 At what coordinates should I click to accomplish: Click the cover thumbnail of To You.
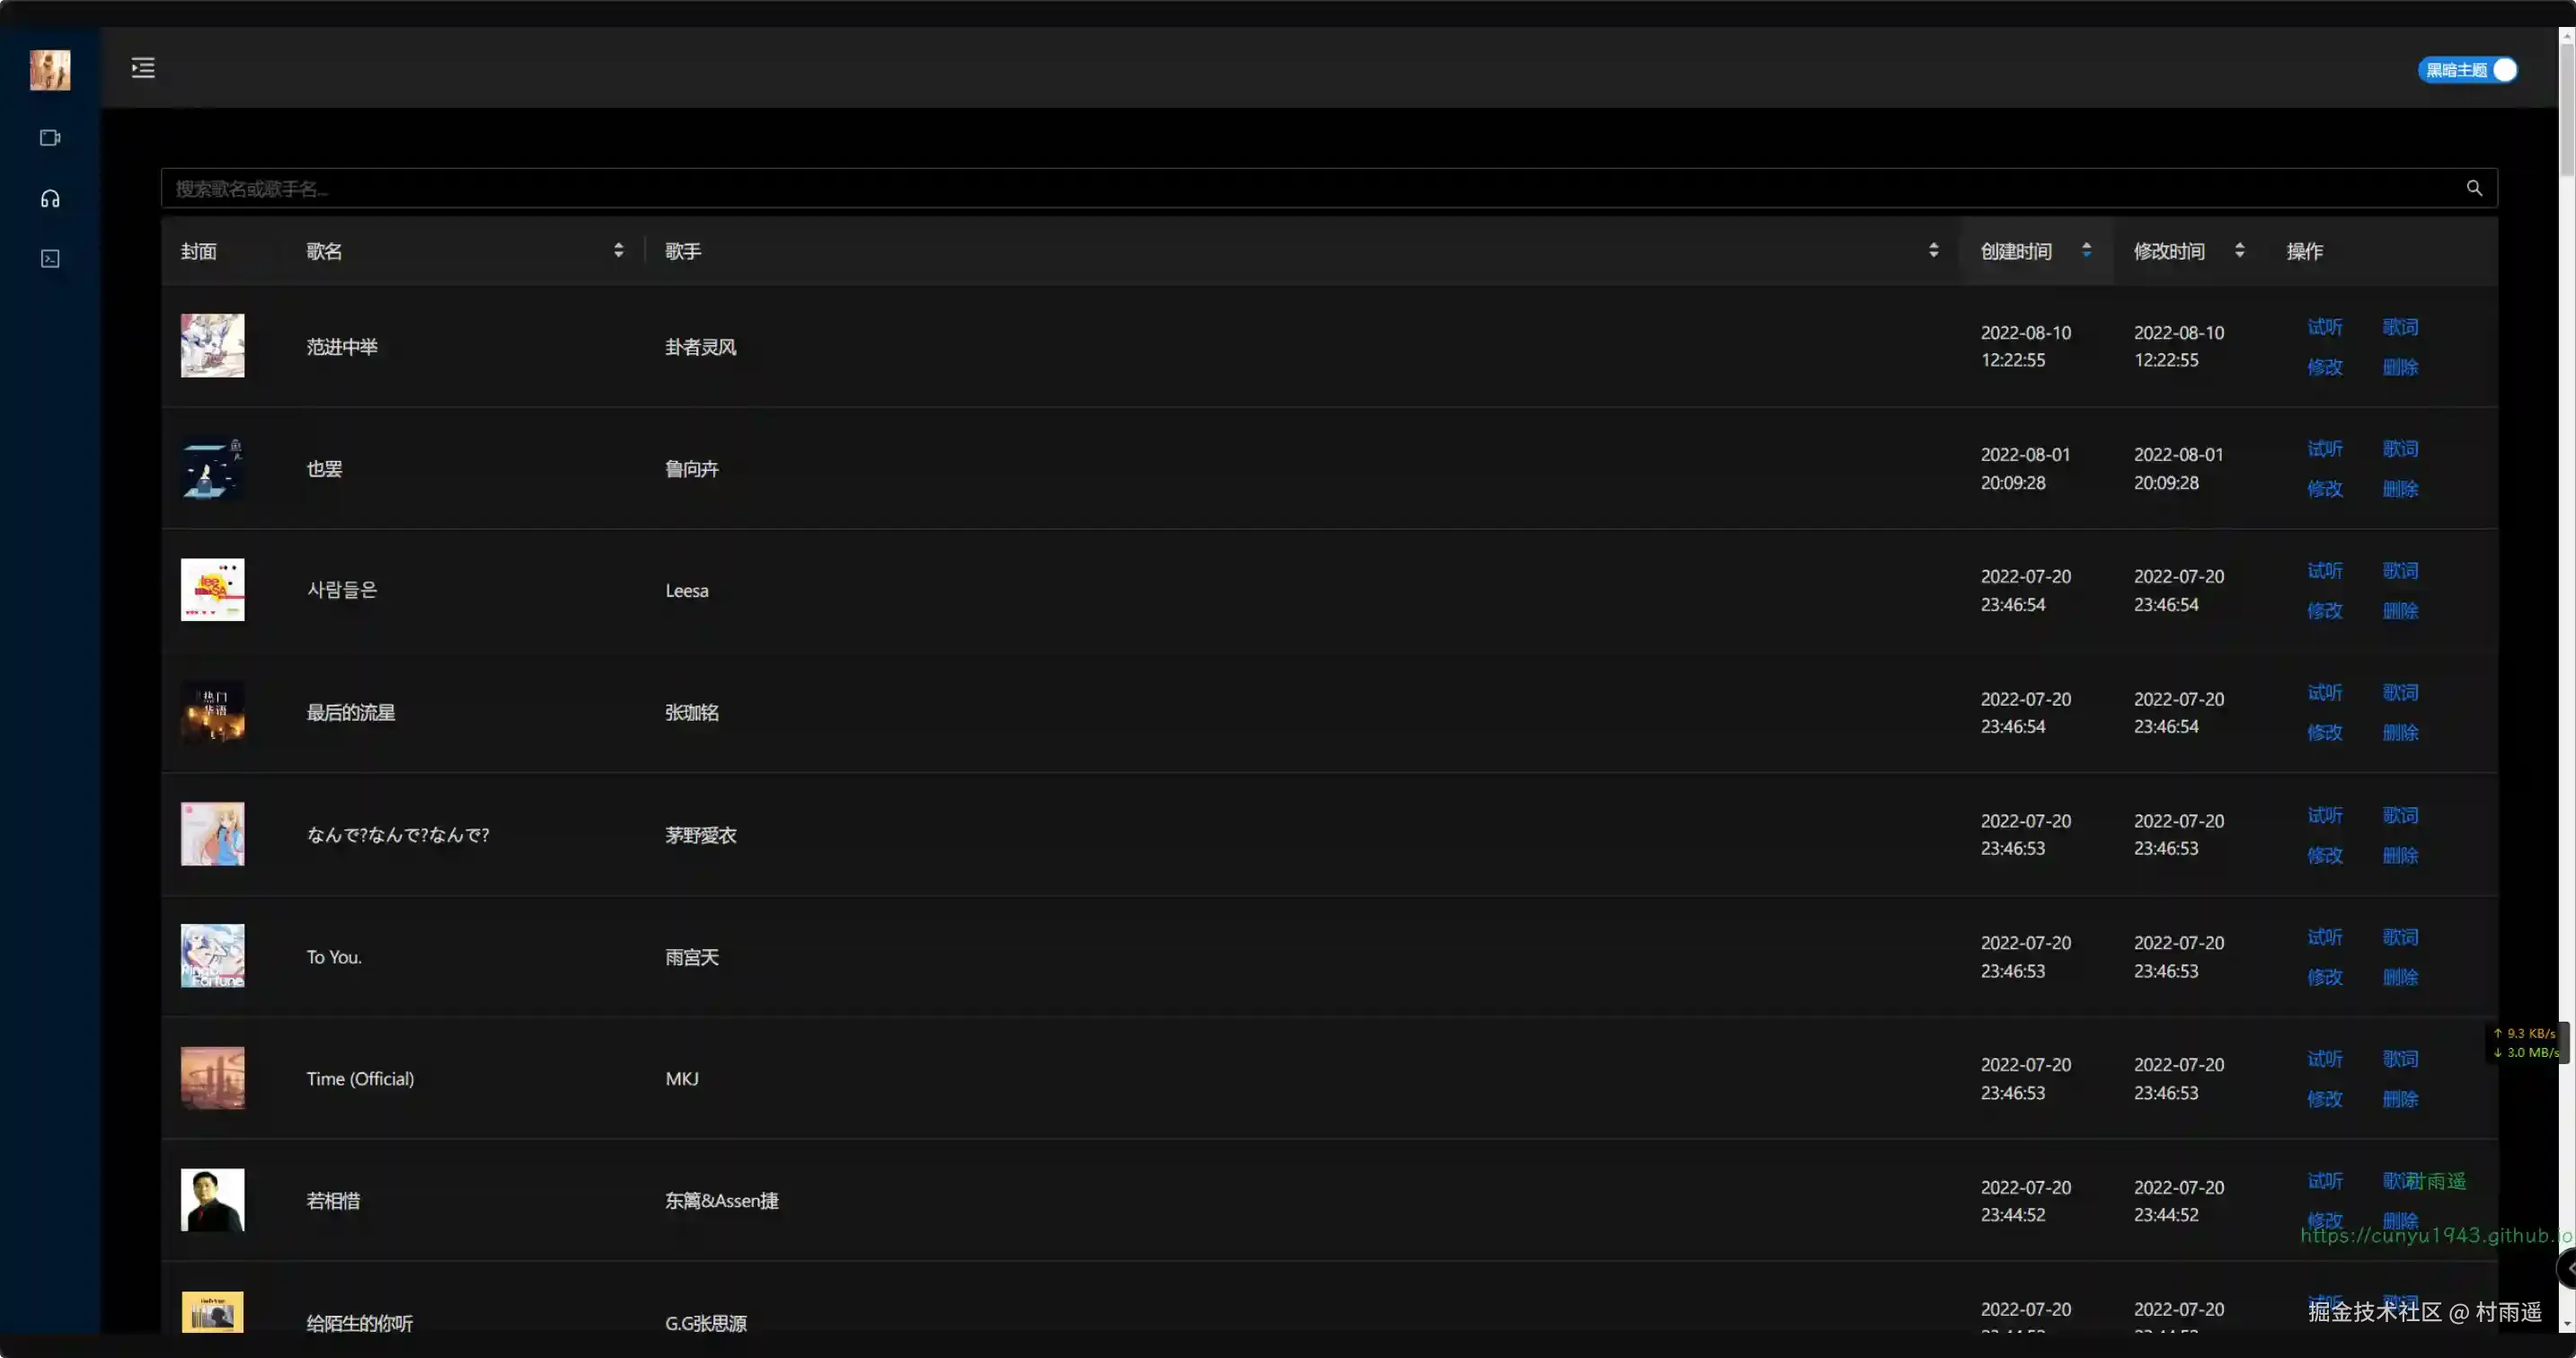pos(212,956)
